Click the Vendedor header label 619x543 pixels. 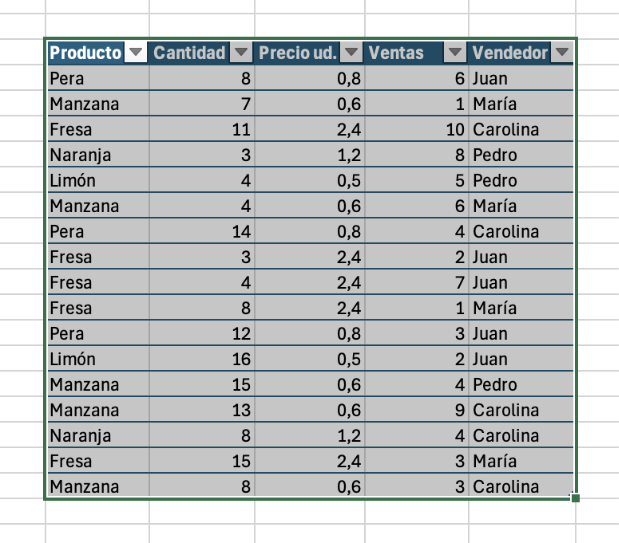pos(510,53)
